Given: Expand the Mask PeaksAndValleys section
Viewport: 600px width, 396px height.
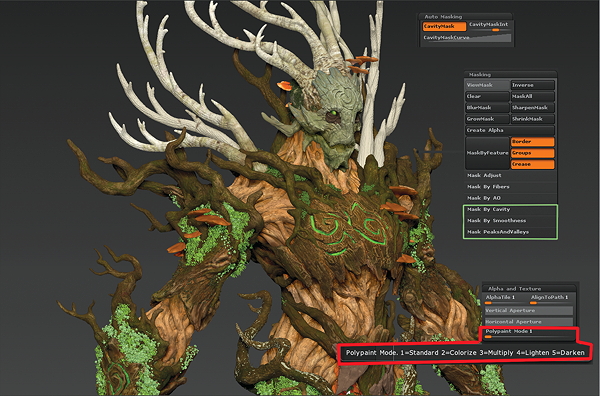Looking at the screenshot, I should (510, 232).
